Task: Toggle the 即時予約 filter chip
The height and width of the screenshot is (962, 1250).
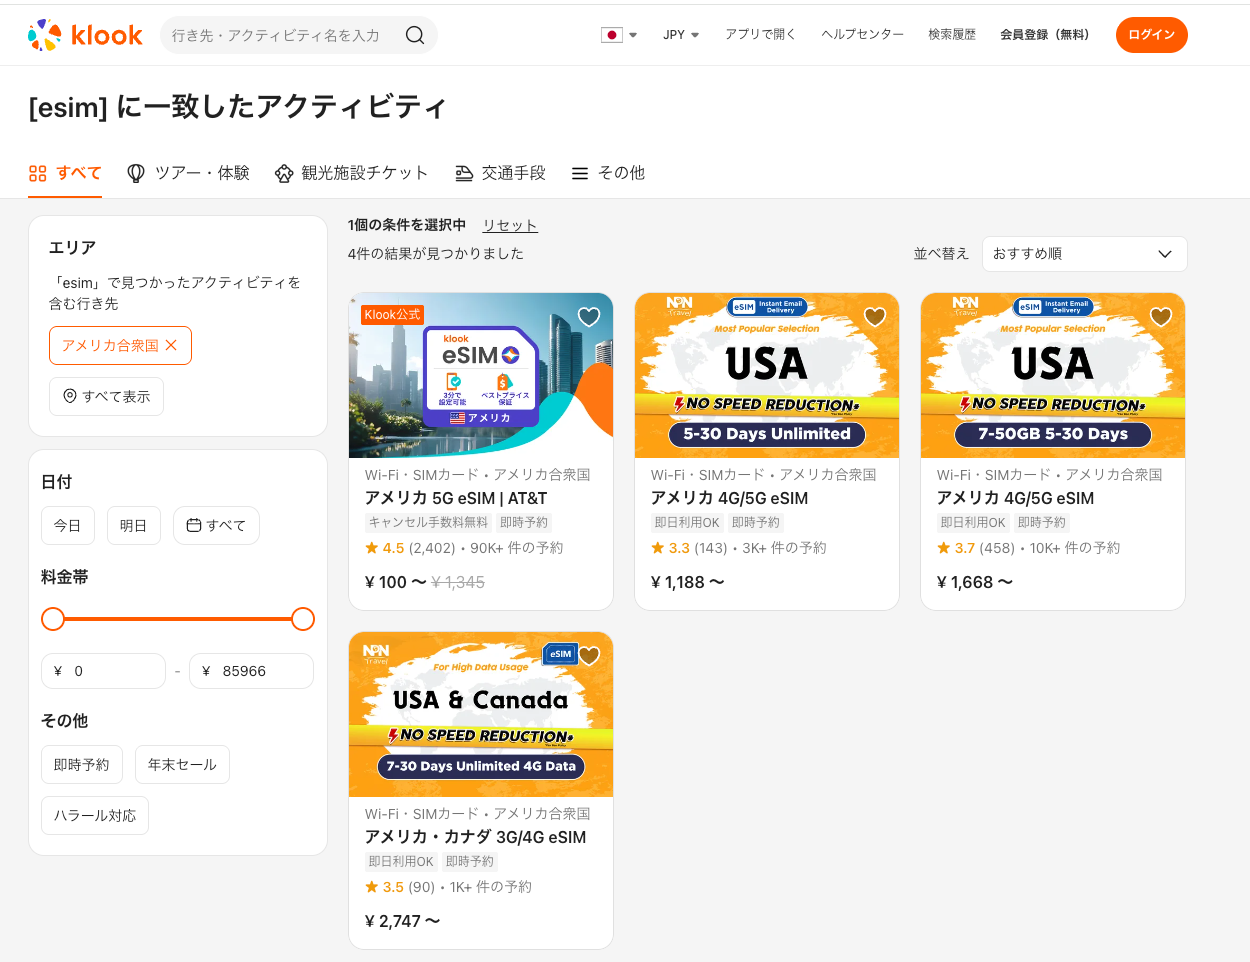Action: (82, 765)
